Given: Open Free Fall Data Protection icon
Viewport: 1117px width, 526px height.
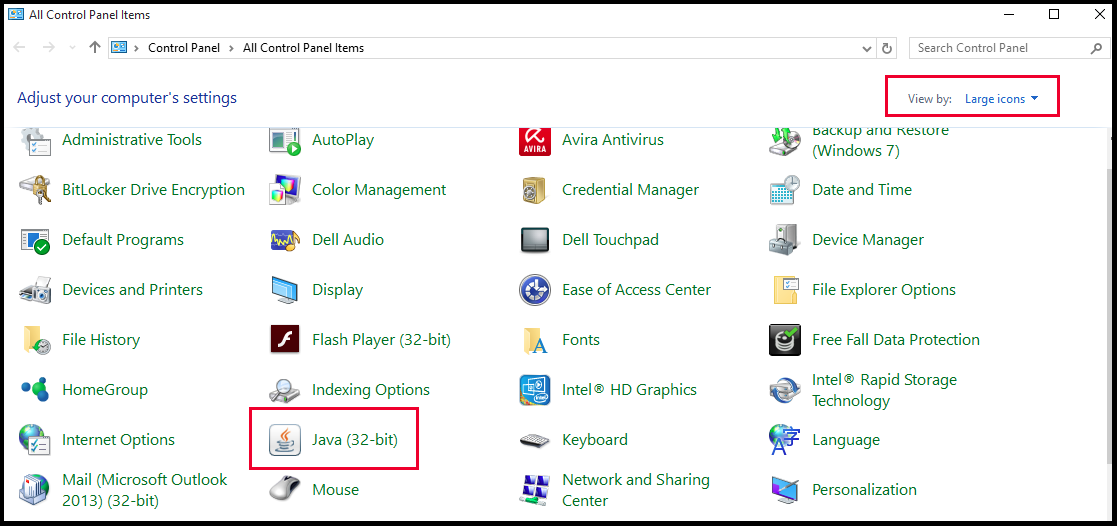Looking at the screenshot, I should 785,339.
